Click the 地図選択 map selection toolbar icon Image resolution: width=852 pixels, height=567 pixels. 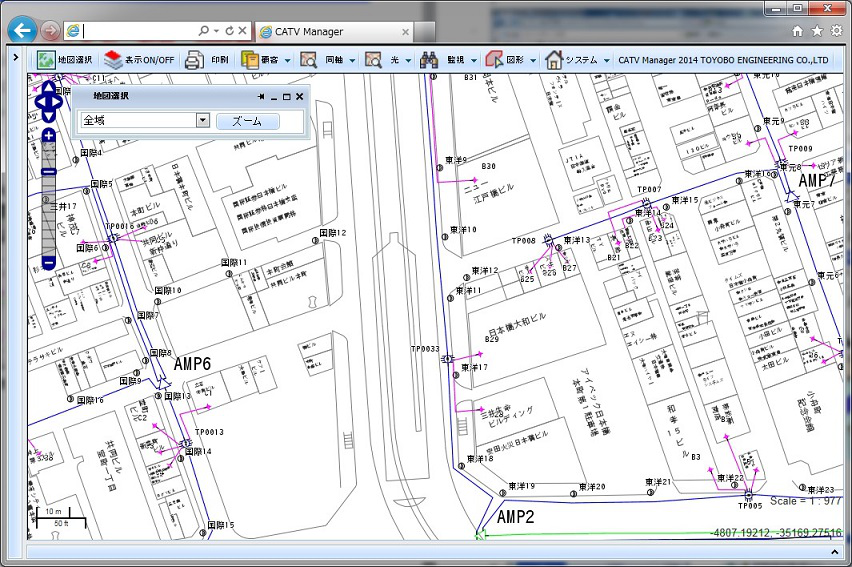pos(47,60)
